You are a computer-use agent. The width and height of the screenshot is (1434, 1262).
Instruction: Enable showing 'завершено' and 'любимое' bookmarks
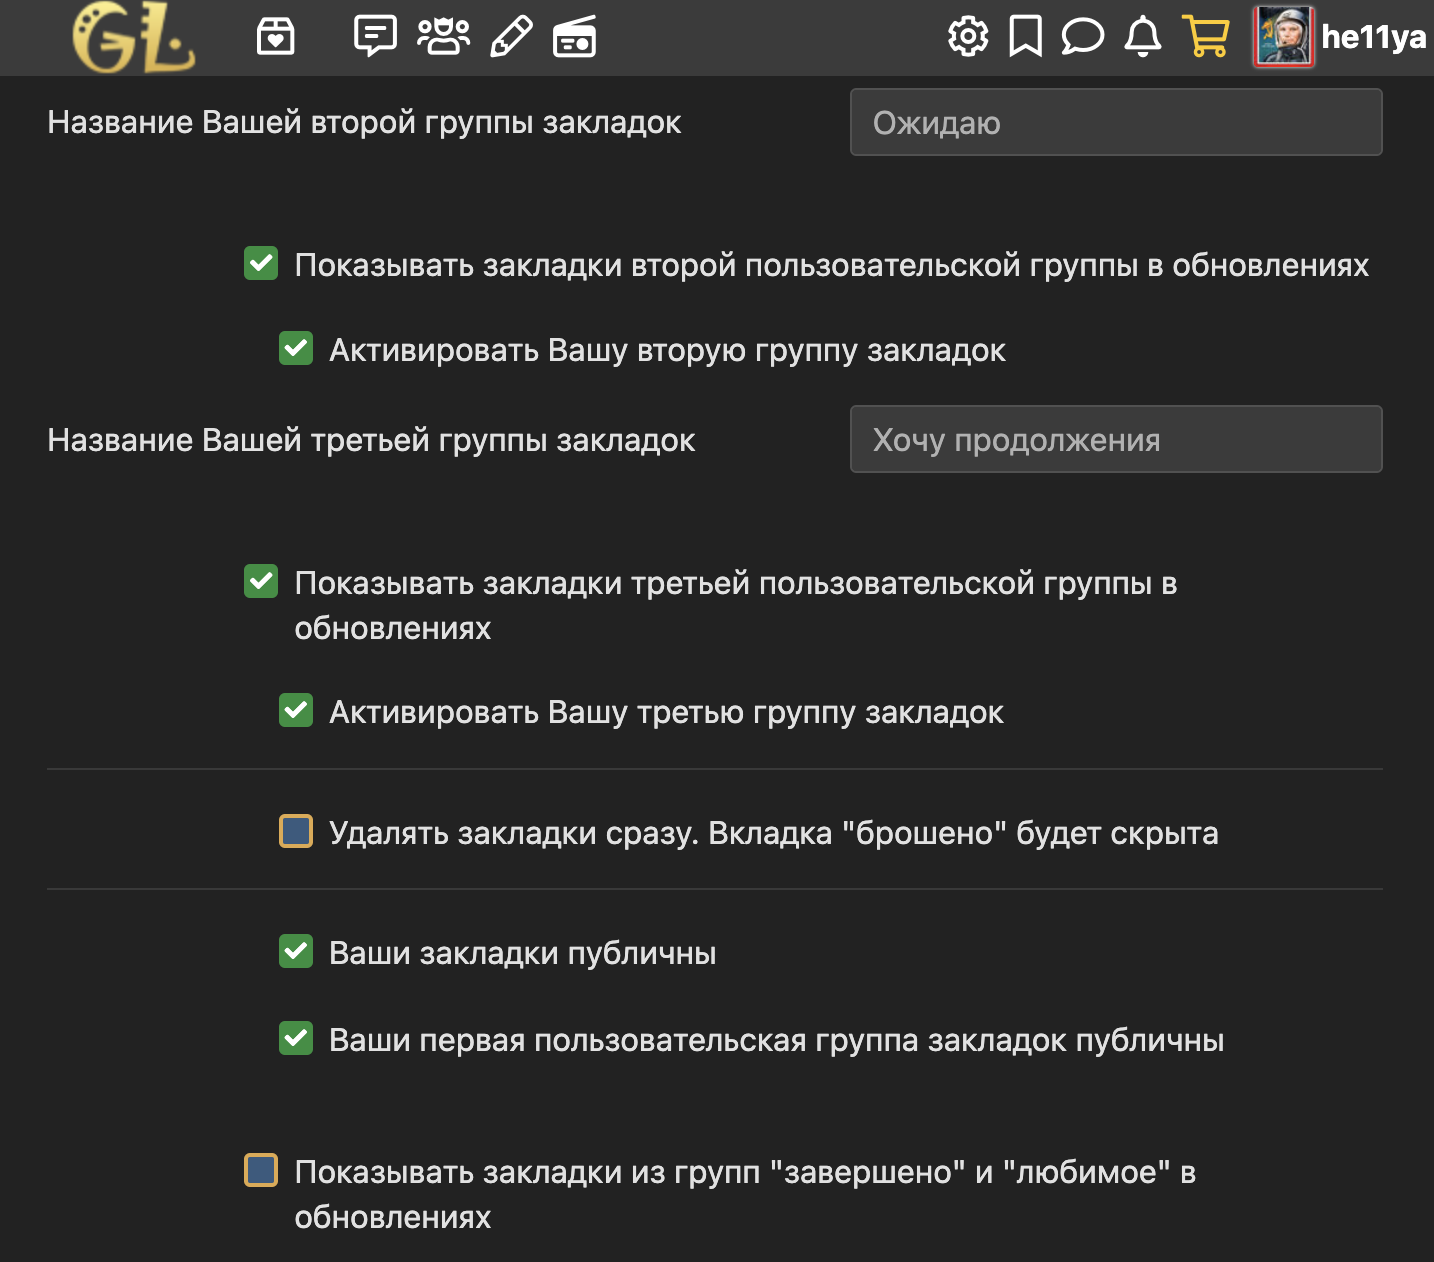point(261,1171)
